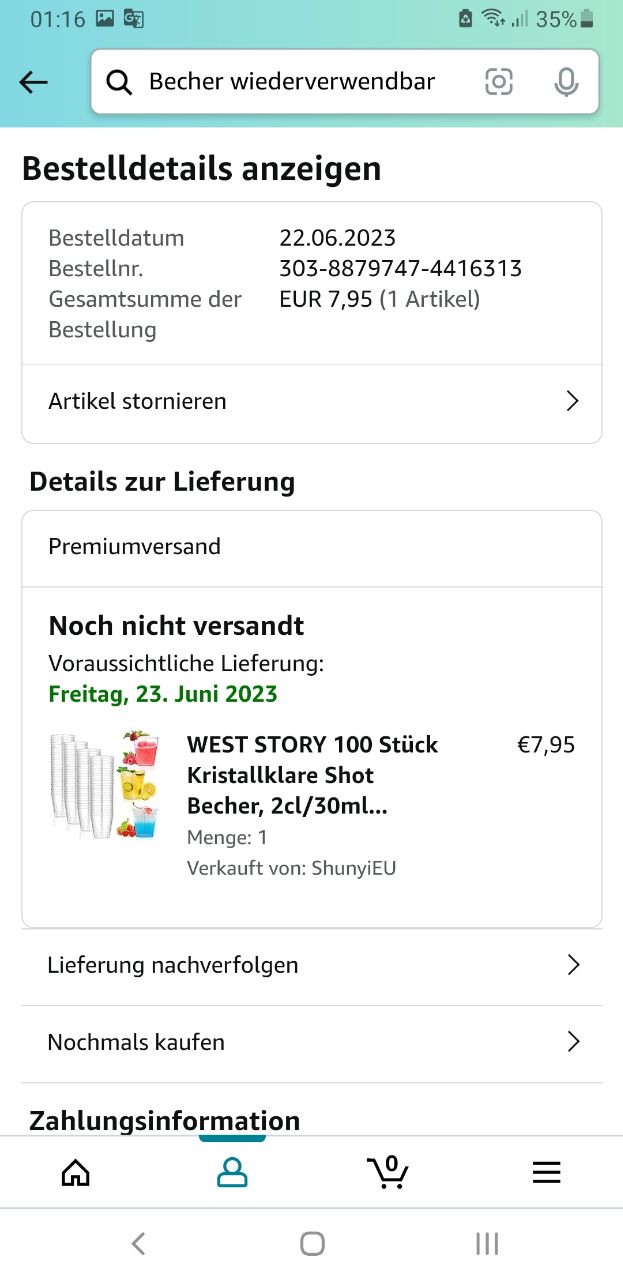Open the hamburger menu
Screen dimensions: 623x1280
point(546,1172)
